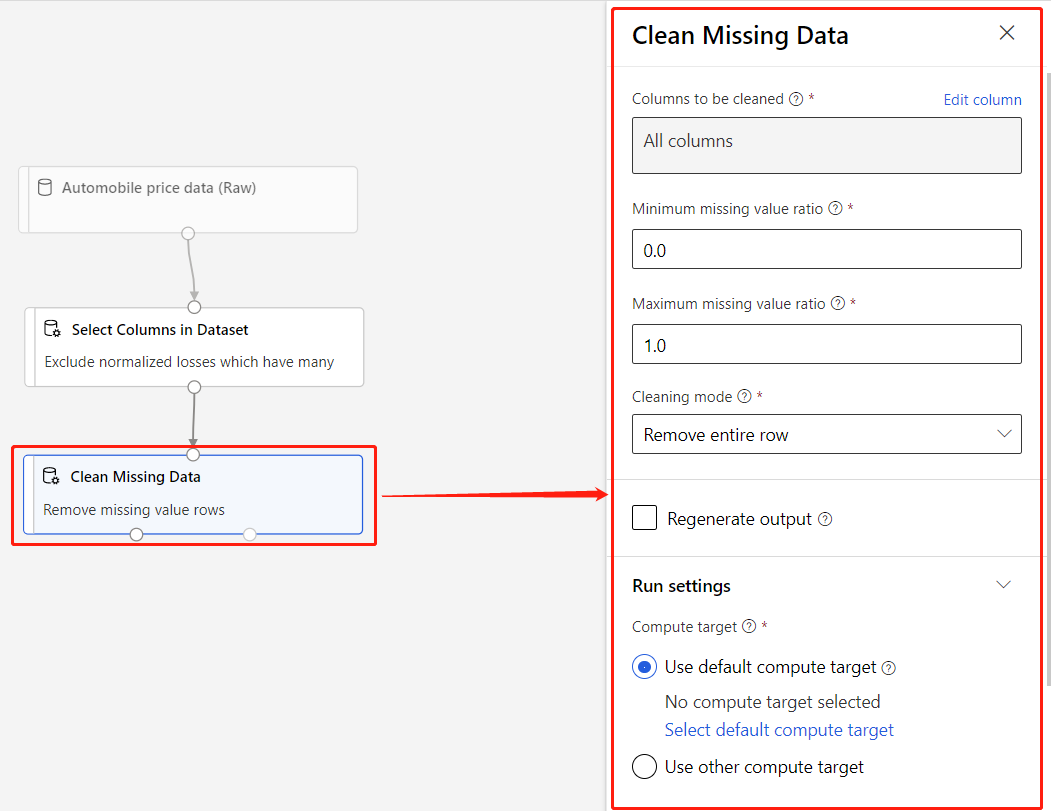Click help icon after Use default compute target
Screen dimensions: 1051x811
888,668
